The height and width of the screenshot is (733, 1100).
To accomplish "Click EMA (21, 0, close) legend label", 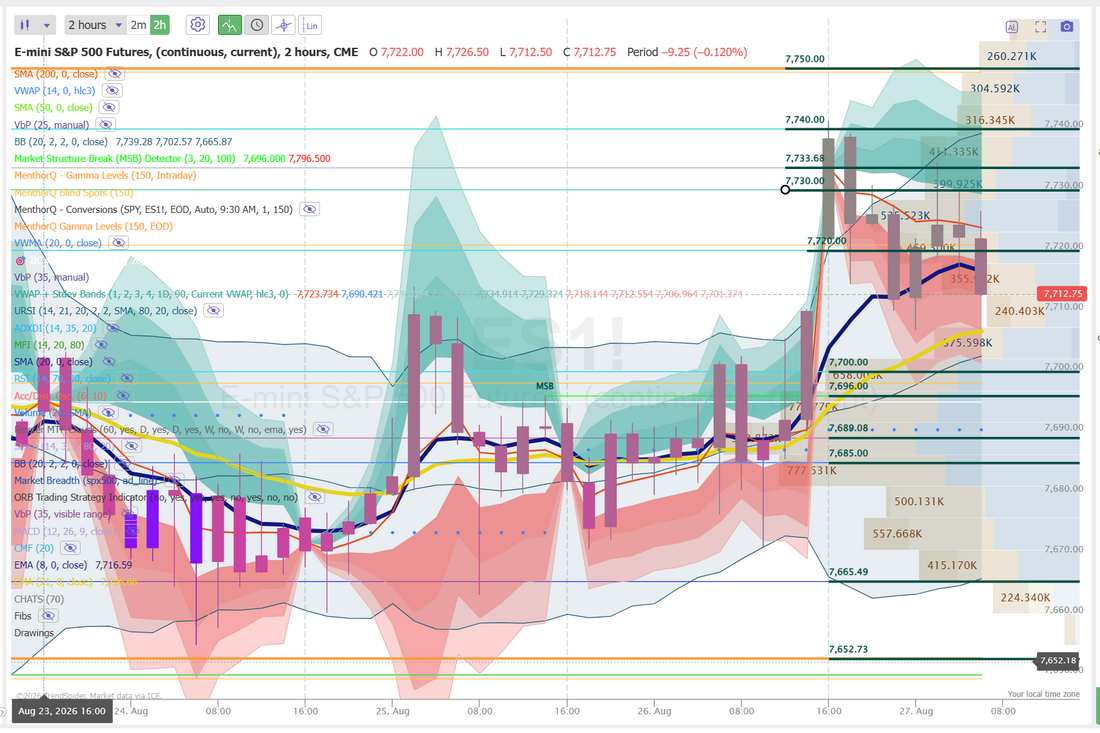I will (53, 582).
